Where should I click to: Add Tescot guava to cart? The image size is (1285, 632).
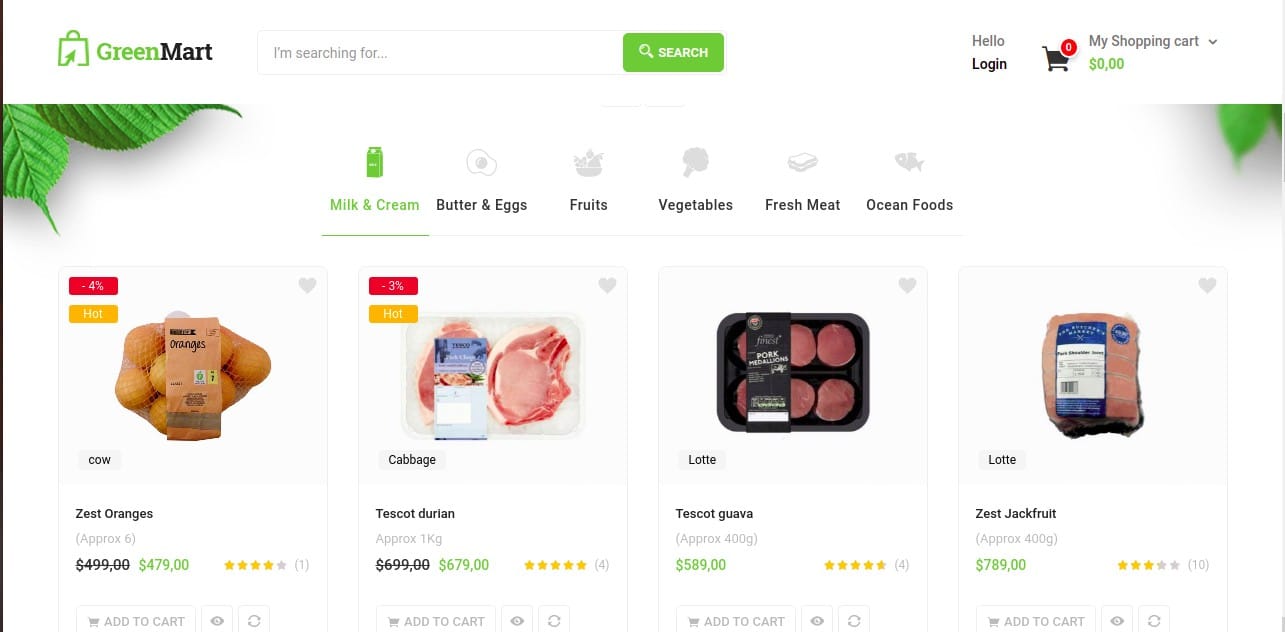point(735,621)
